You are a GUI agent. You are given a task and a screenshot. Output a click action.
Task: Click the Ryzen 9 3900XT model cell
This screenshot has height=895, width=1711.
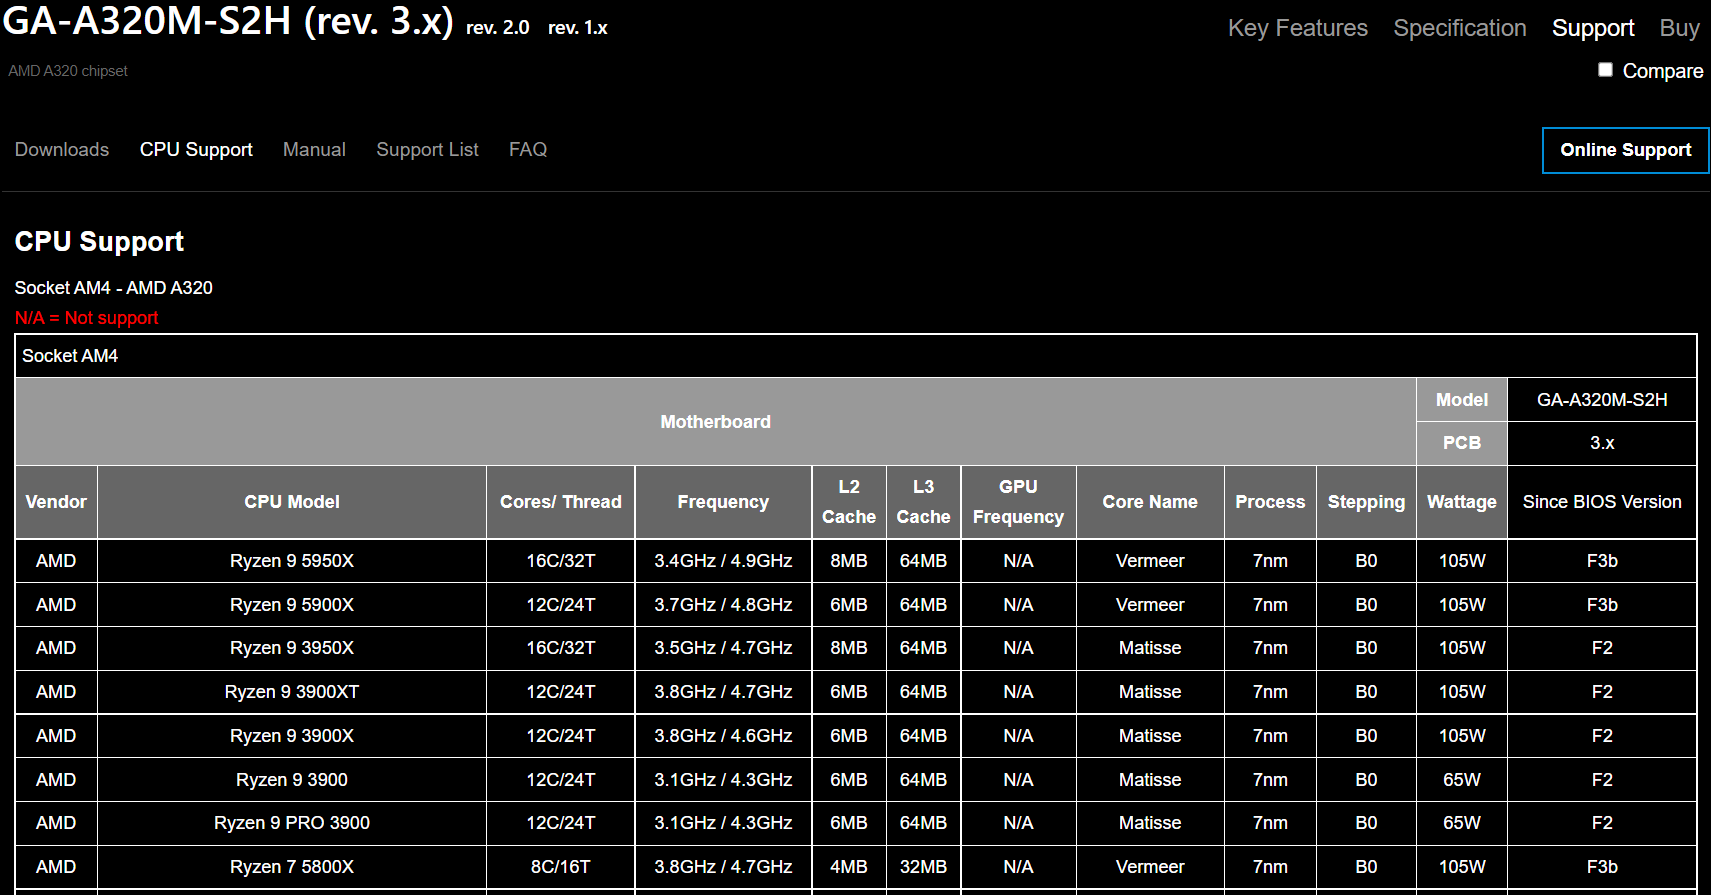292,692
